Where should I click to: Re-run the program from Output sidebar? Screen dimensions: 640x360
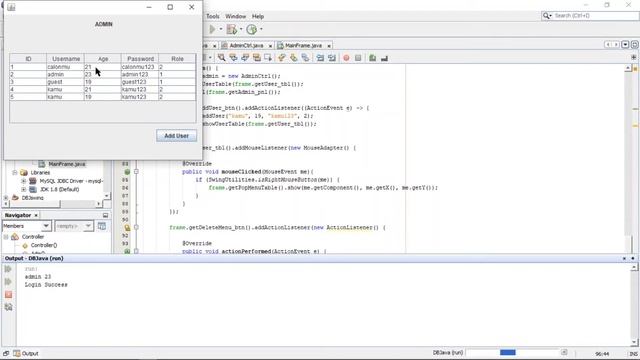tap(8, 269)
